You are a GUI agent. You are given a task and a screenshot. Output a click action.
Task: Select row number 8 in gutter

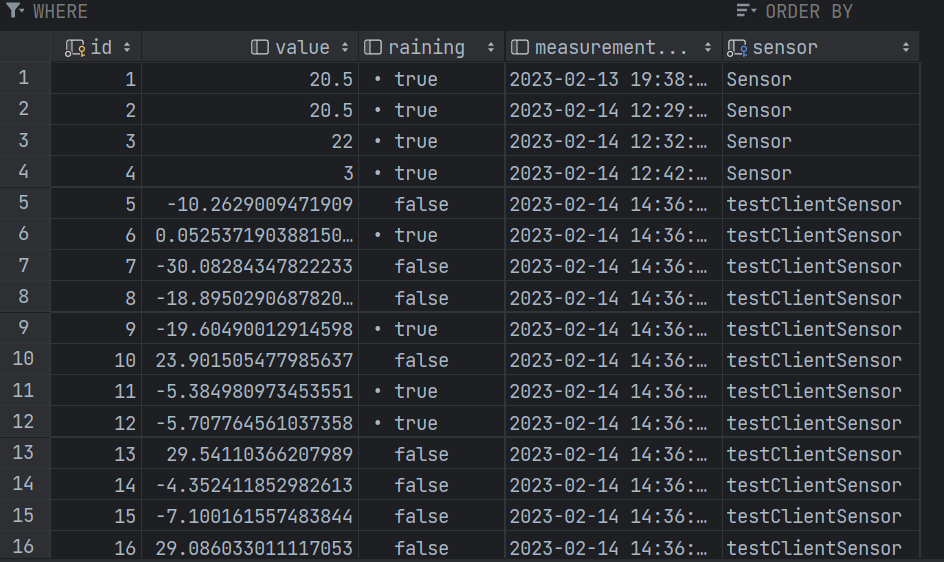[x=24, y=296]
